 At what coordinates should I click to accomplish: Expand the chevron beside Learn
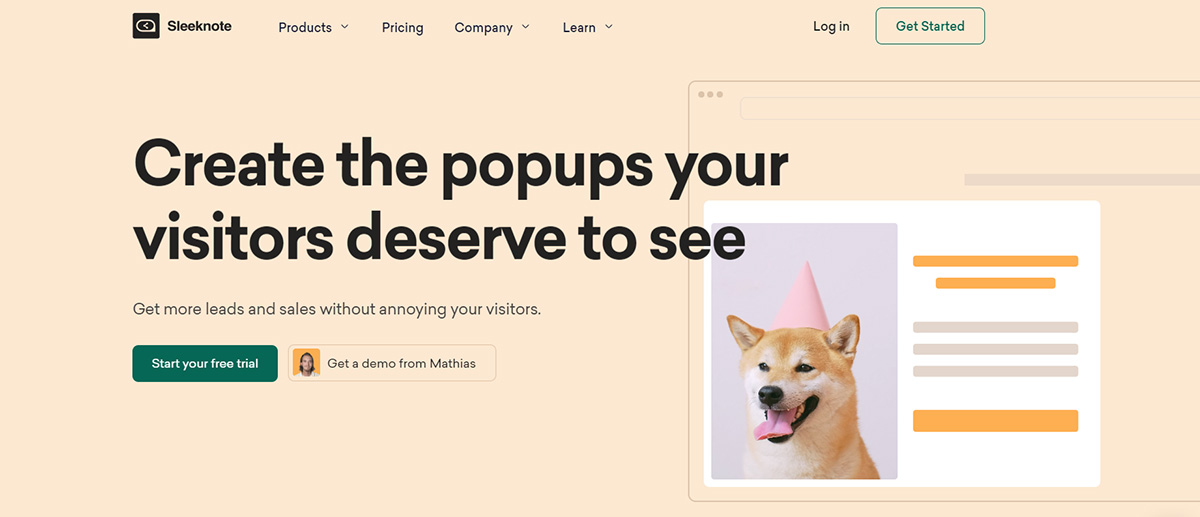609,27
